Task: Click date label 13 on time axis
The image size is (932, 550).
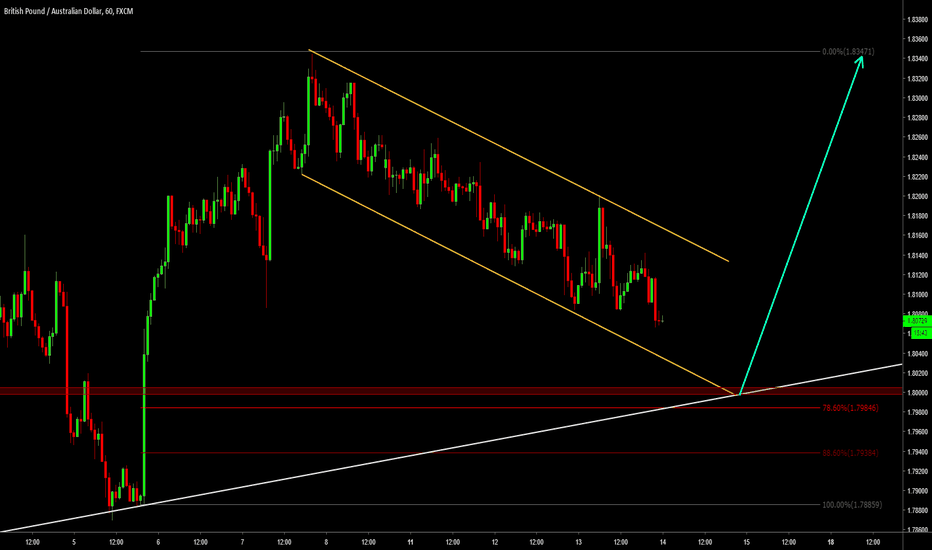Action: tap(579, 542)
